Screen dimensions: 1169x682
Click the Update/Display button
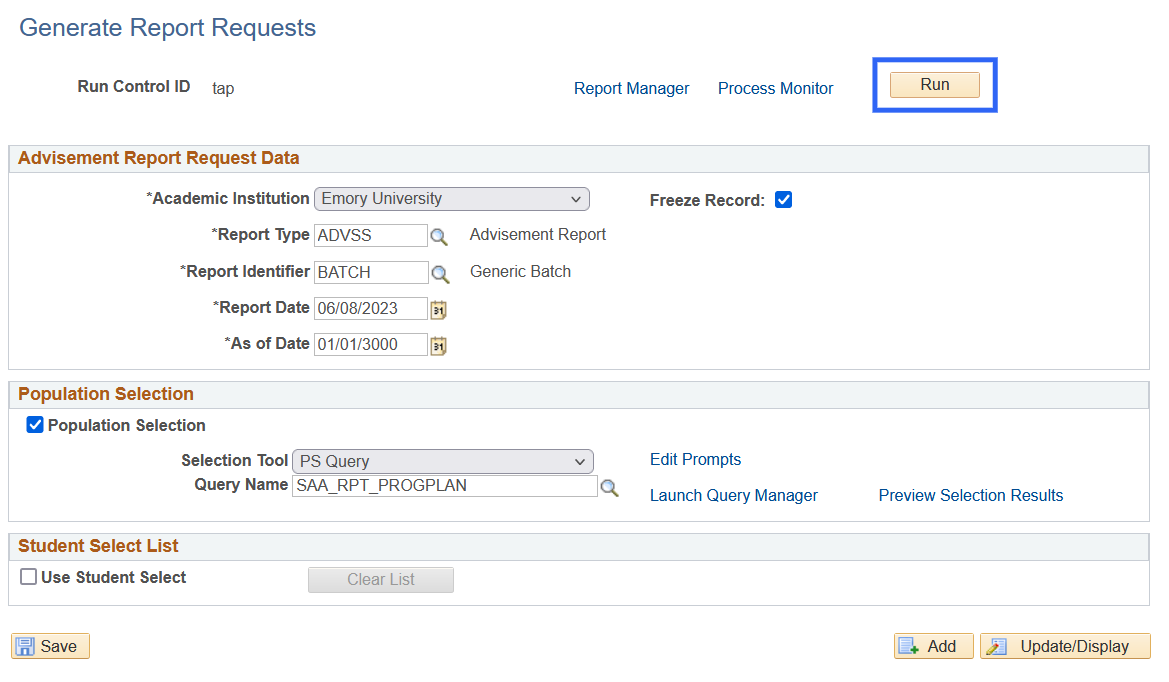point(1065,647)
